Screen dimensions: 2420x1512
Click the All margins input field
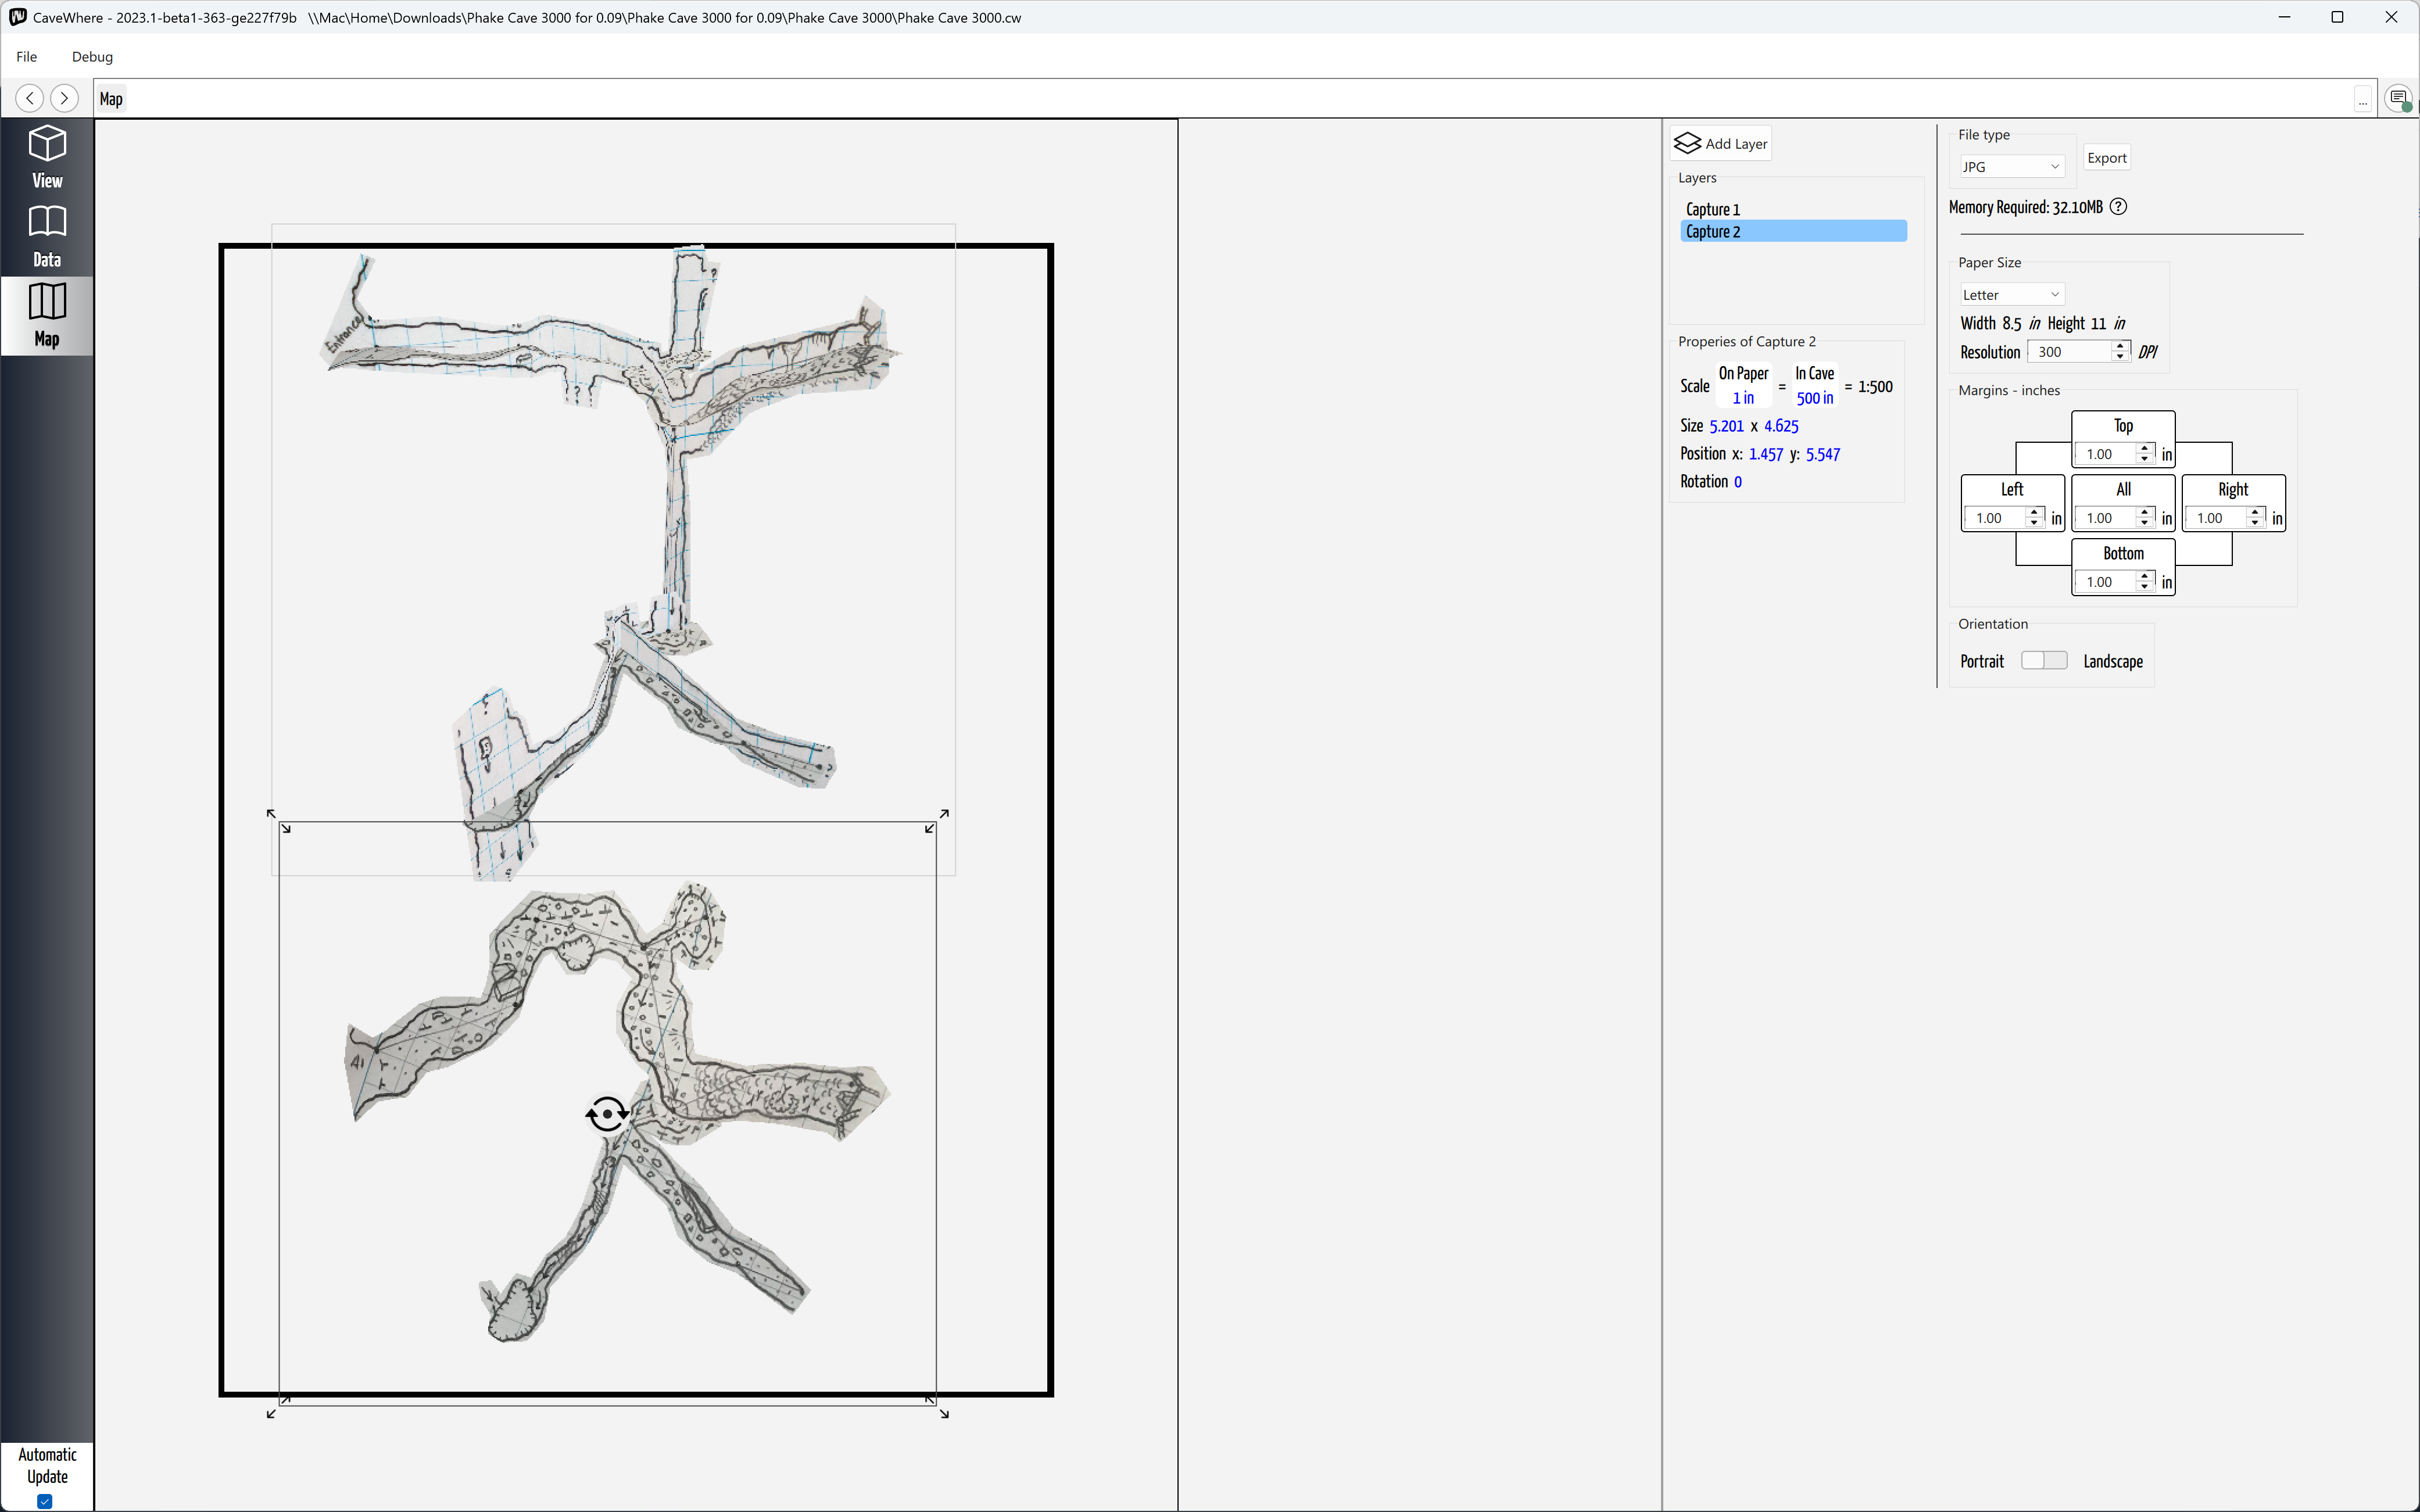click(2106, 518)
